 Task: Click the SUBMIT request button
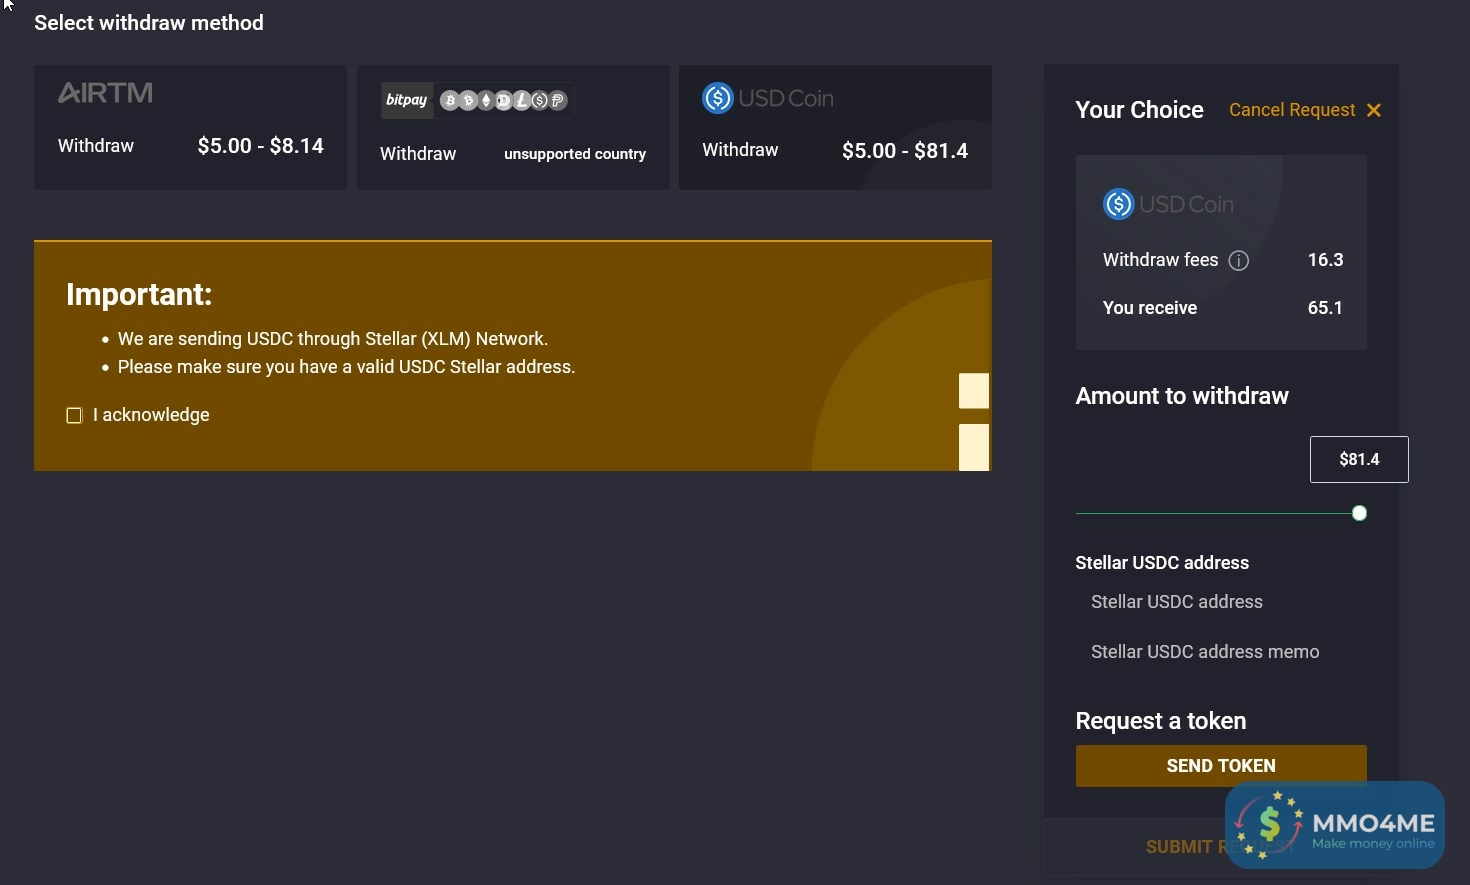point(1221,847)
